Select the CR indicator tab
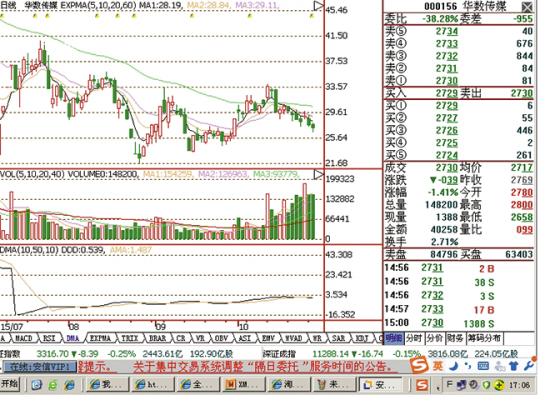The width and height of the screenshot is (550, 412). point(181,338)
